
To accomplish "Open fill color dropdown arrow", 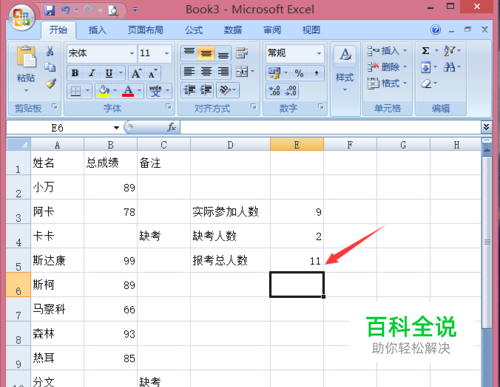I will coord(115,90).
